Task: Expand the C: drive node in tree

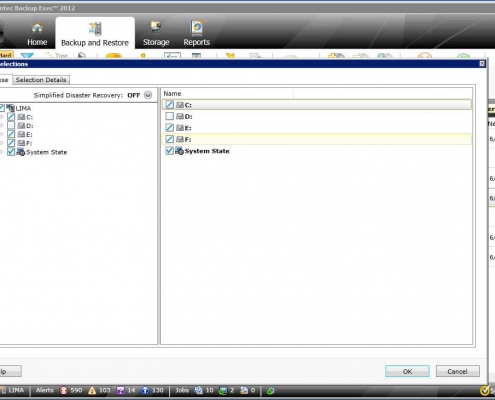Action: pyautogui.click(x=2, y=117)
